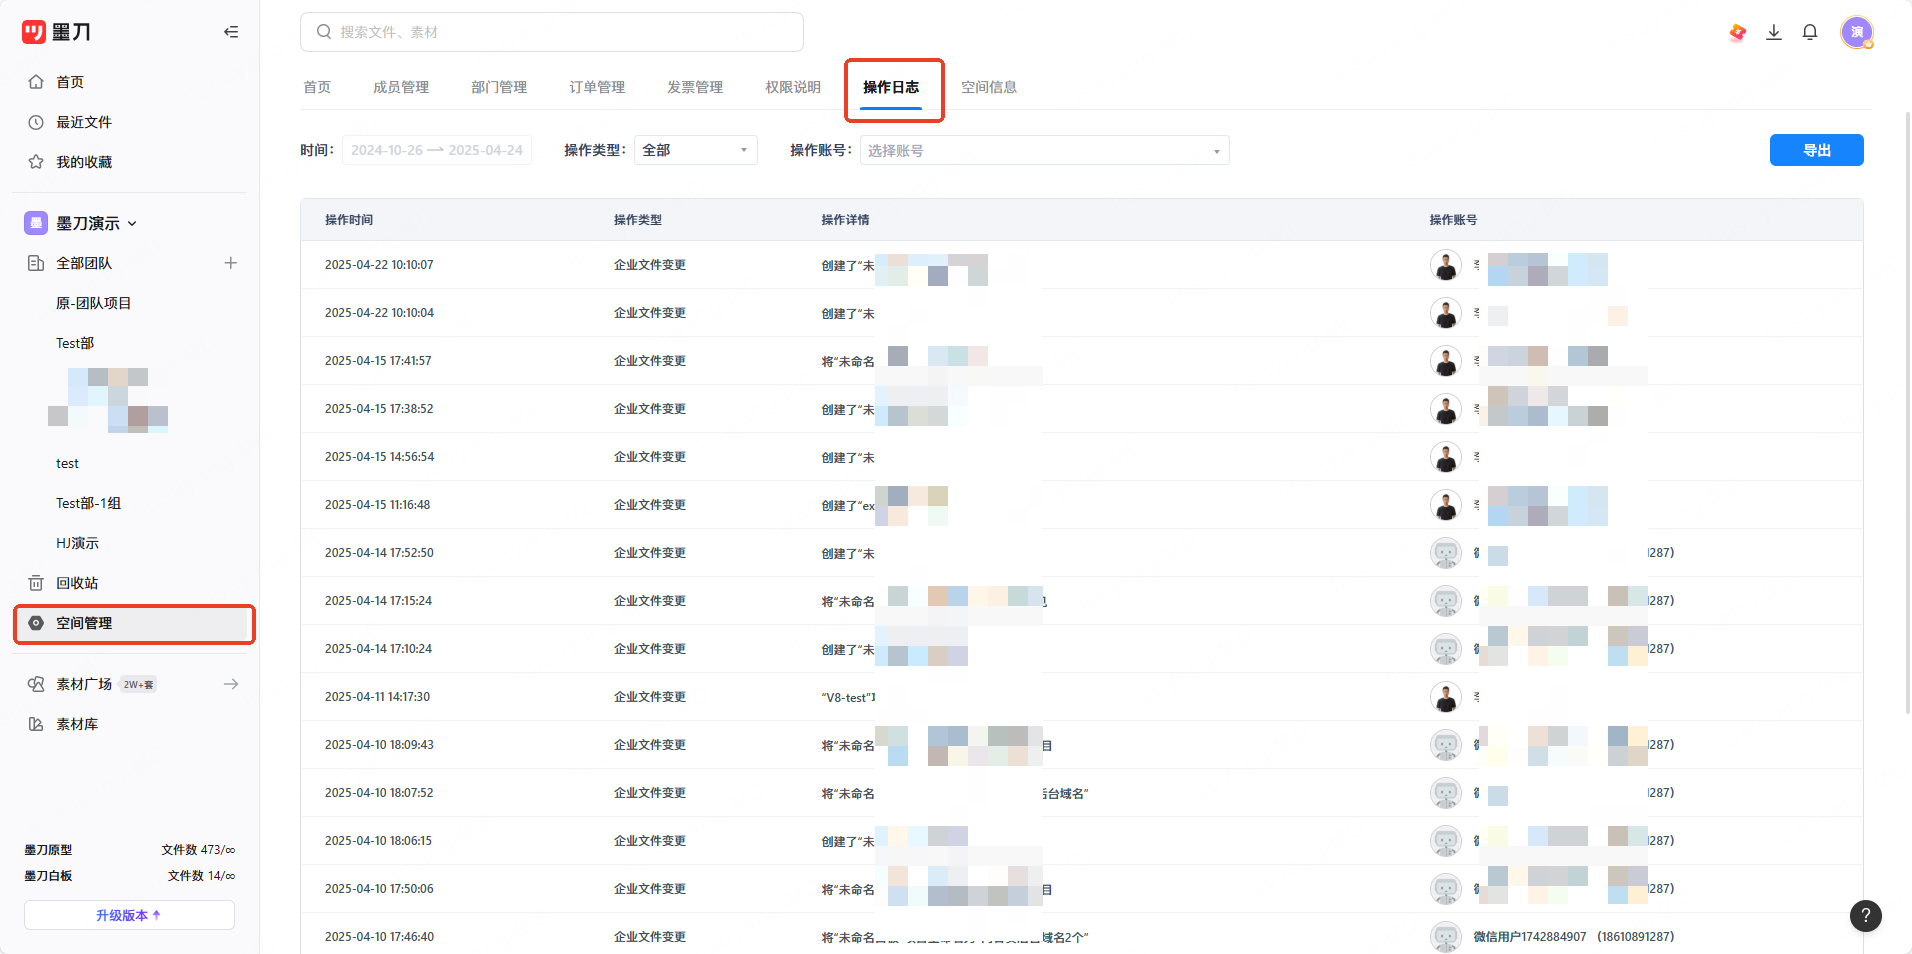This screenshot has height=954, width=1912.
Task: Click the arrow next to 素材广场
Action: 231,684
